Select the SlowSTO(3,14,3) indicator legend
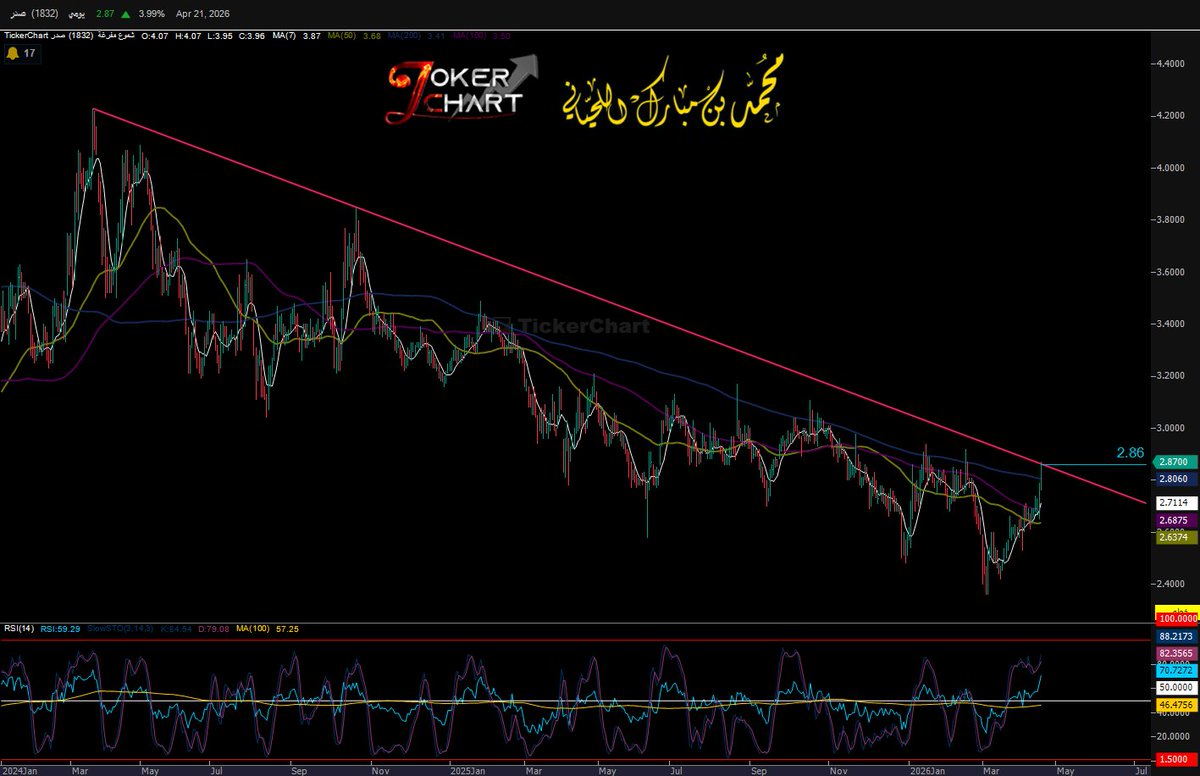 pyautogui.click(x=118, y=628)
